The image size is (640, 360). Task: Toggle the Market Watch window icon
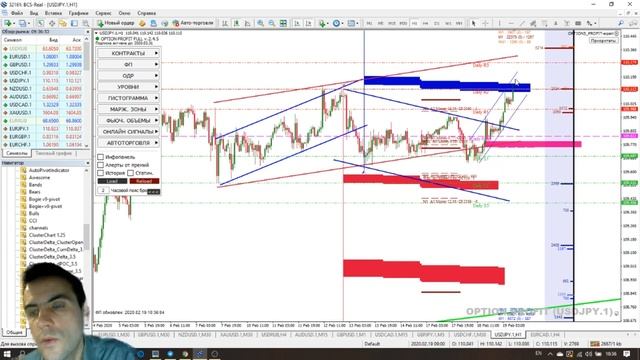(x=41, y=23)
